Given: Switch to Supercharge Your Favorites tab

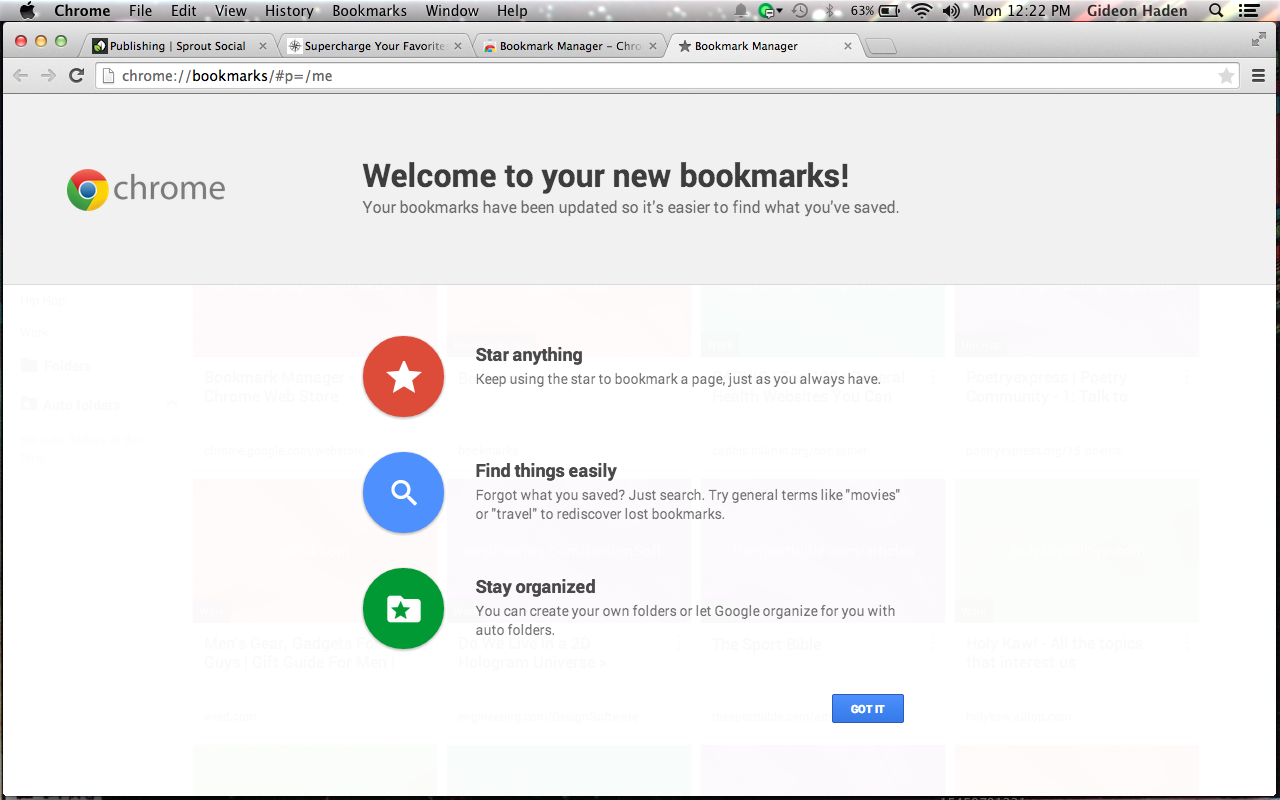Looking at the screenshot, I should tap(375, 46).
